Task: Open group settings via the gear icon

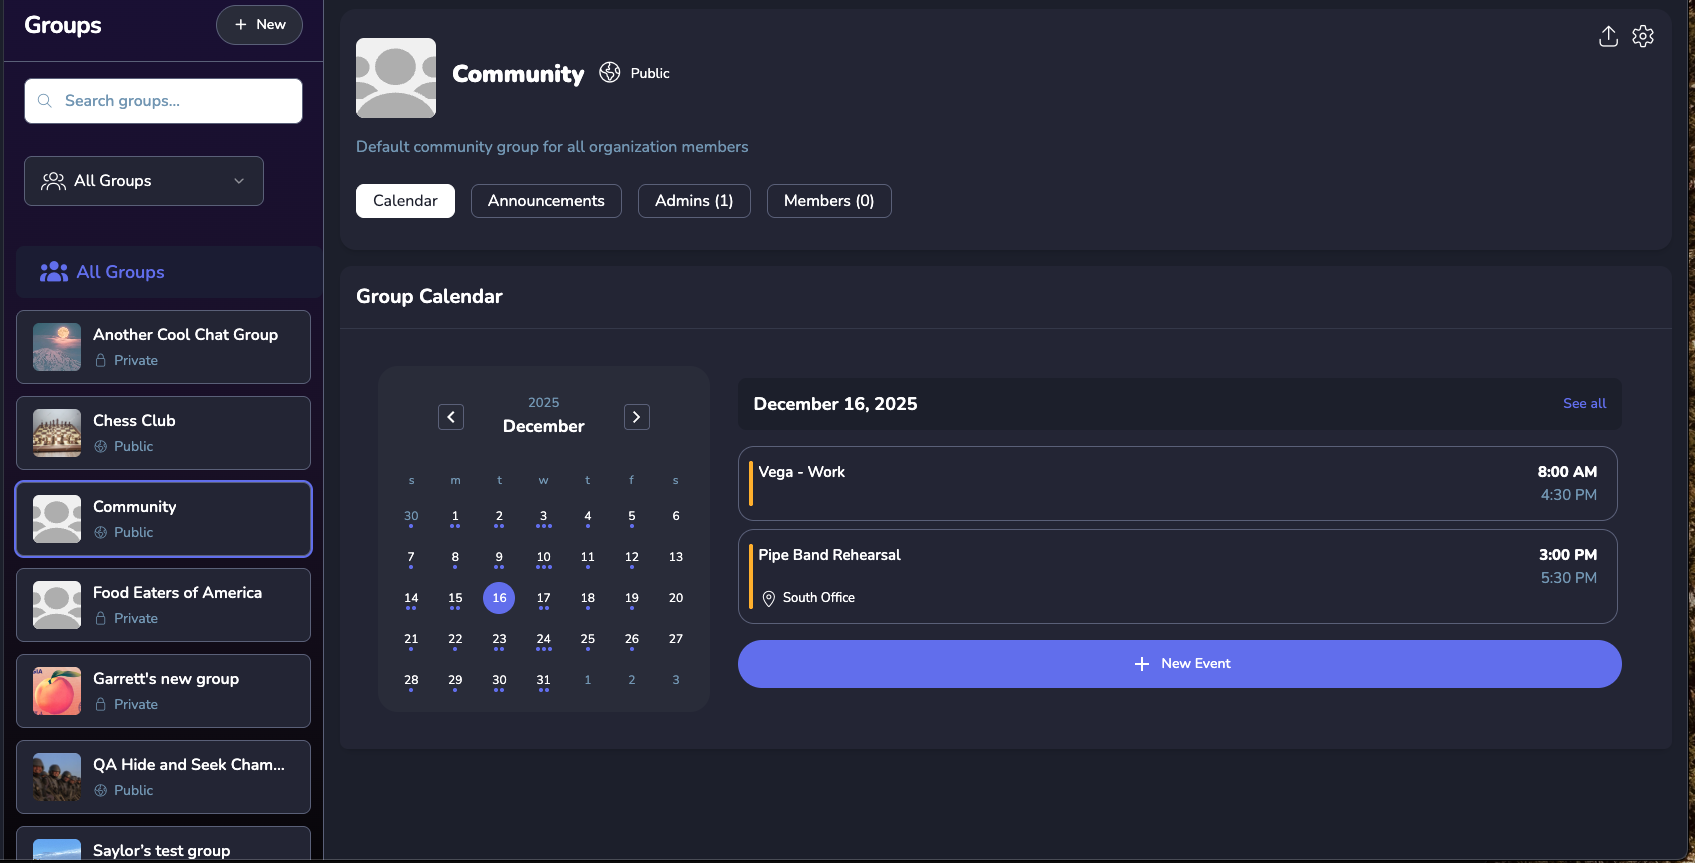Action: 1643,37
